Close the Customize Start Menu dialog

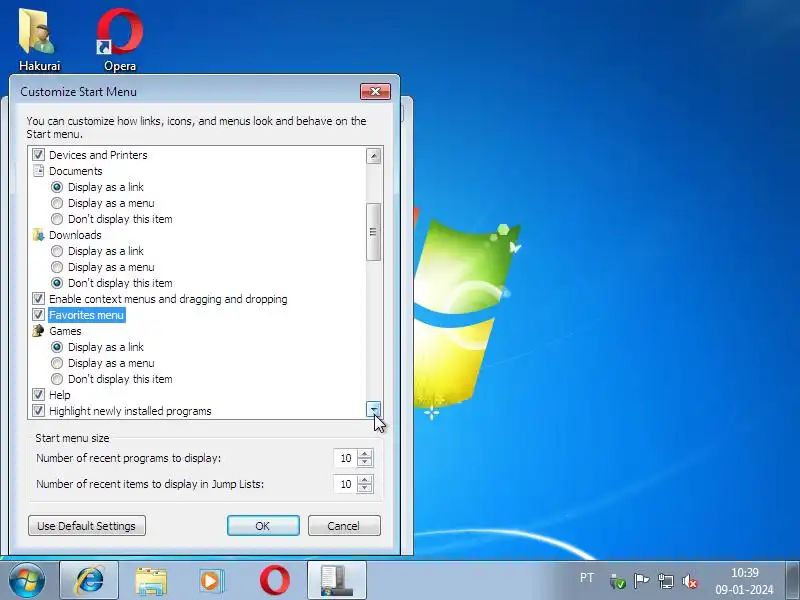376,91
